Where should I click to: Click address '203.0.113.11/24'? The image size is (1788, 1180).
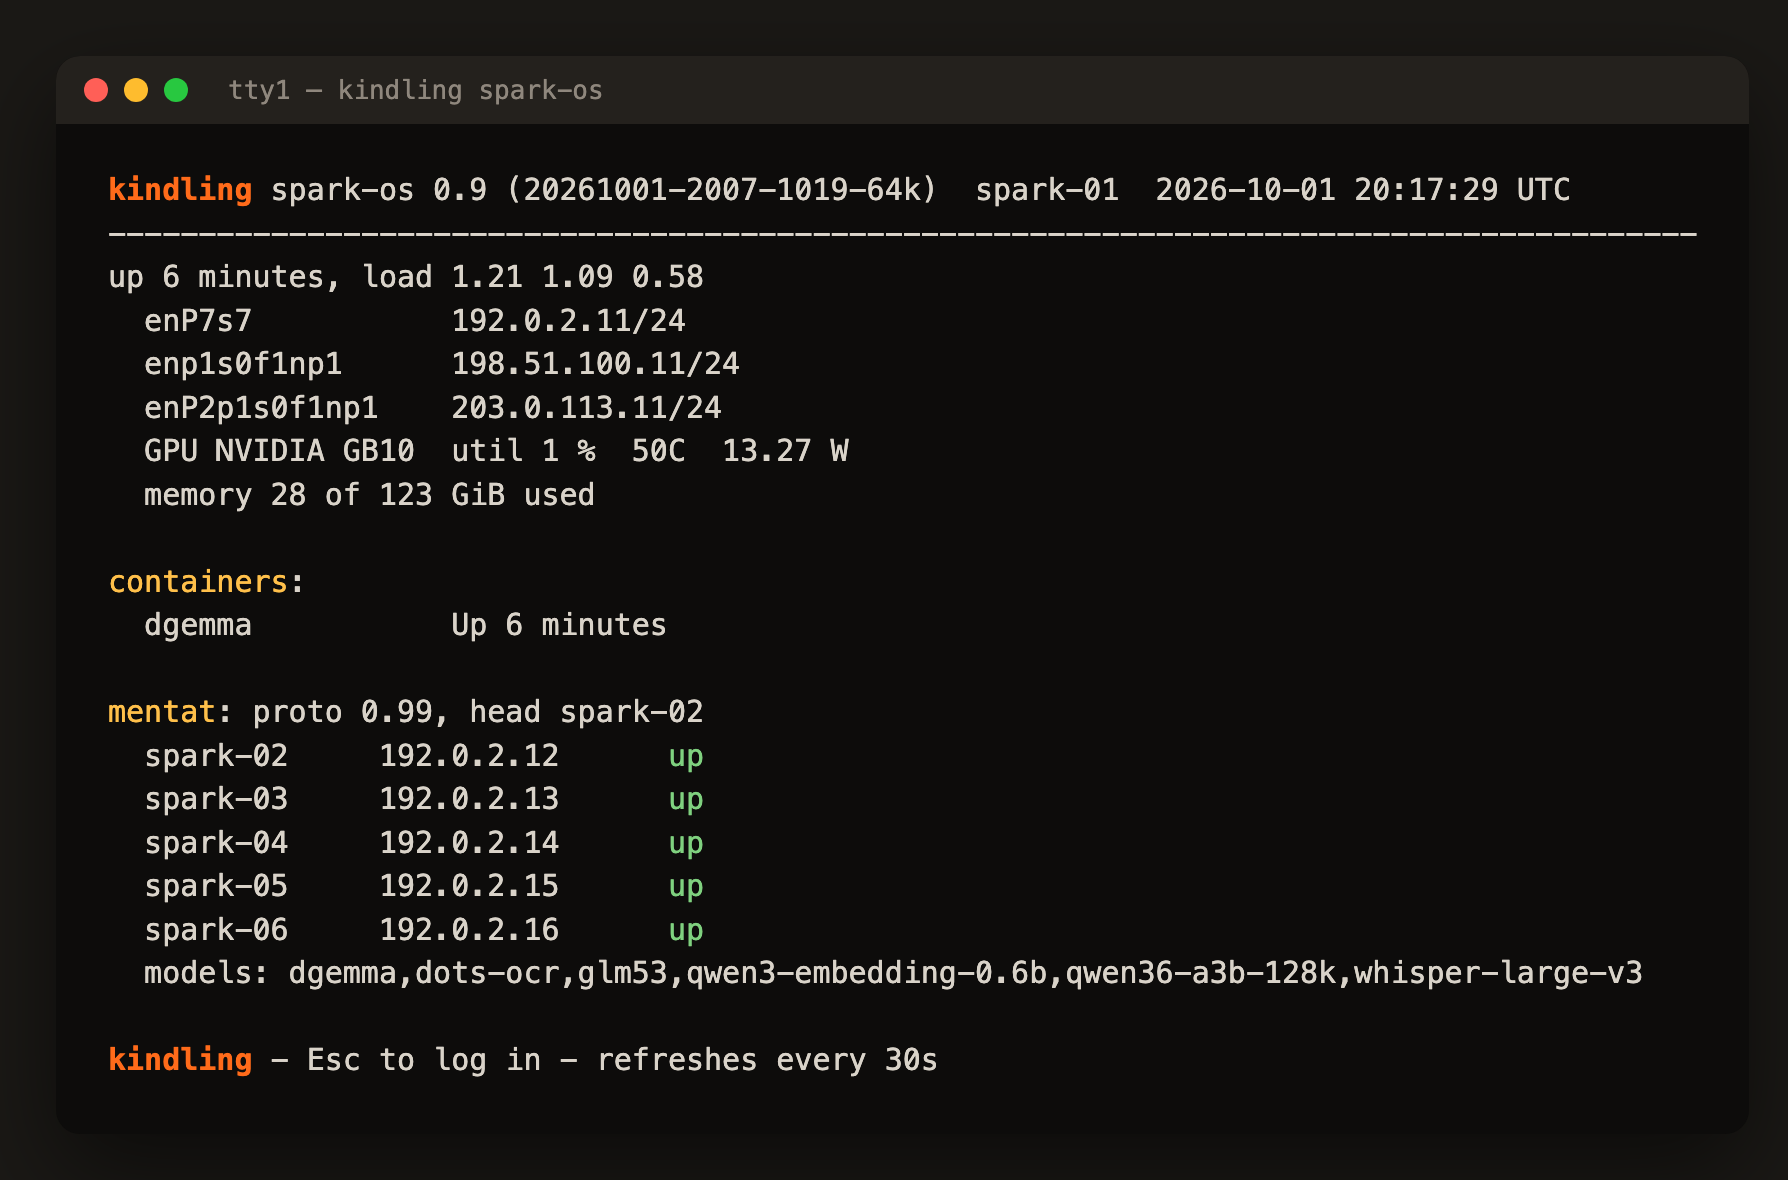tap(587, 408)
